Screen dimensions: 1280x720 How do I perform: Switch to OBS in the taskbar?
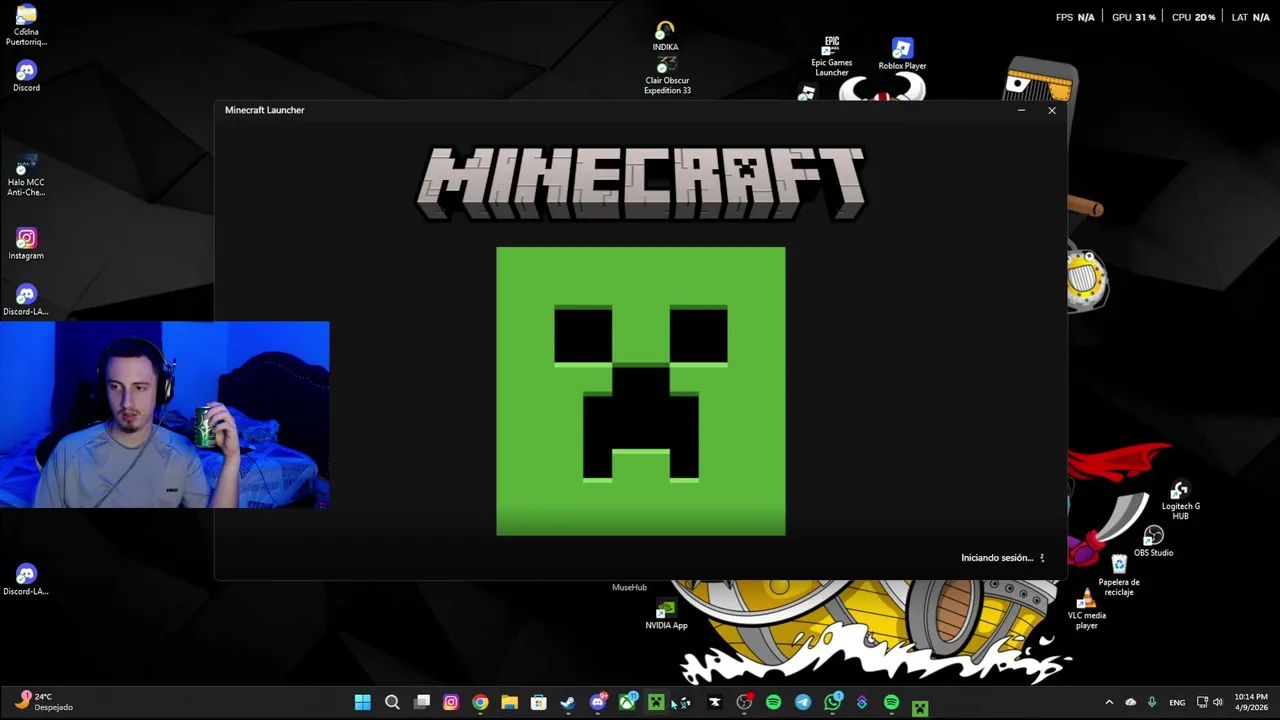pos(744,703)
